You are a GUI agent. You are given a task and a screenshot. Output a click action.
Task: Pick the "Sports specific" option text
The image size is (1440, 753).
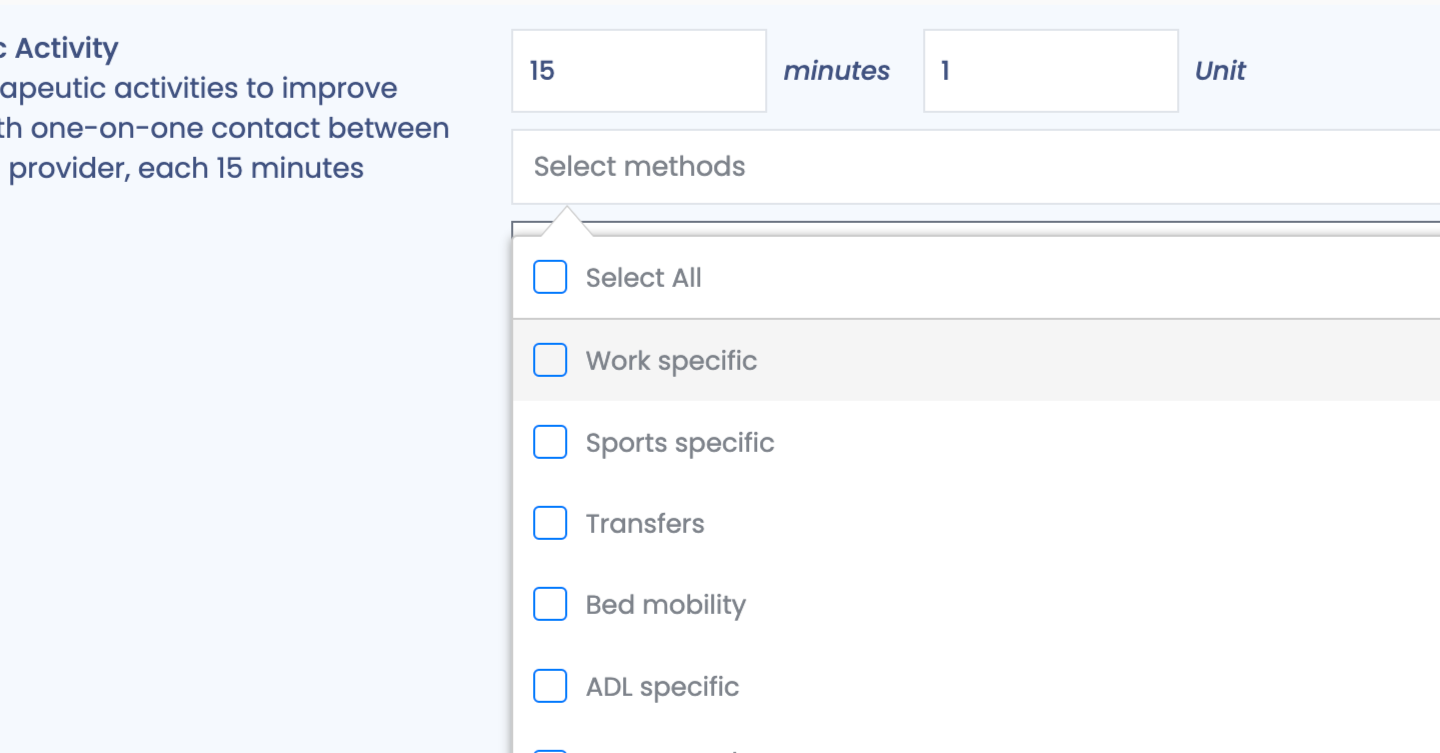pos(680,443)
